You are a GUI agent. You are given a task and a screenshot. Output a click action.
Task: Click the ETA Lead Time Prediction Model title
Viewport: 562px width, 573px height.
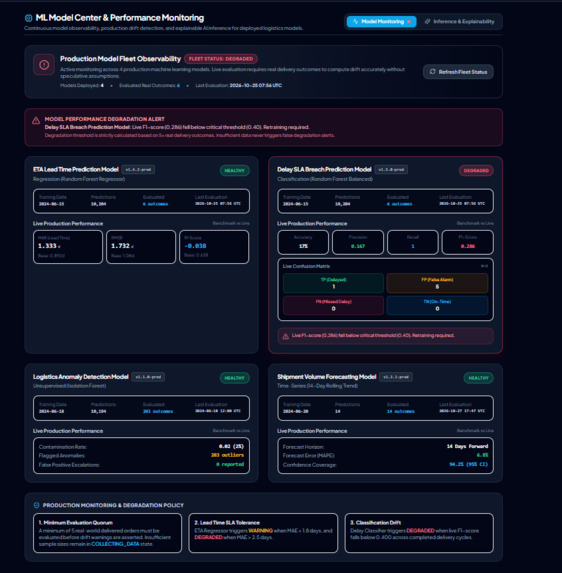(x=76, y=169)
